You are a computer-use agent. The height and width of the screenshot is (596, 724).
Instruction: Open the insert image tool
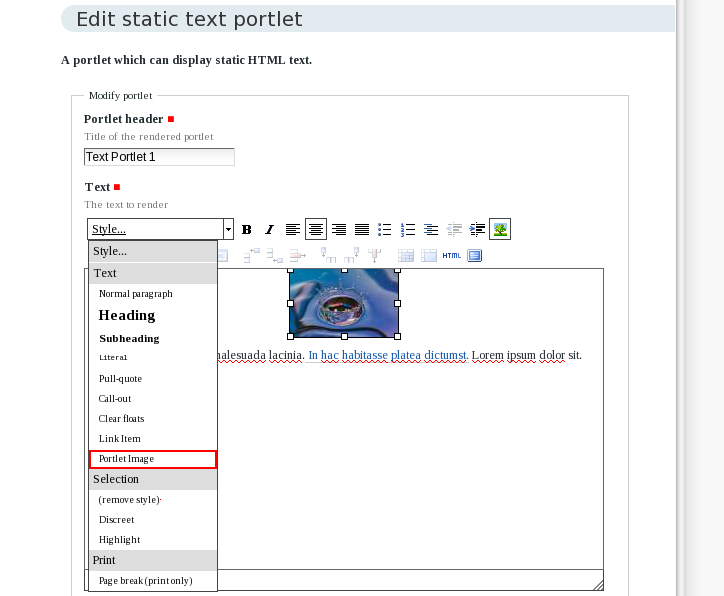tap(500, 229)
